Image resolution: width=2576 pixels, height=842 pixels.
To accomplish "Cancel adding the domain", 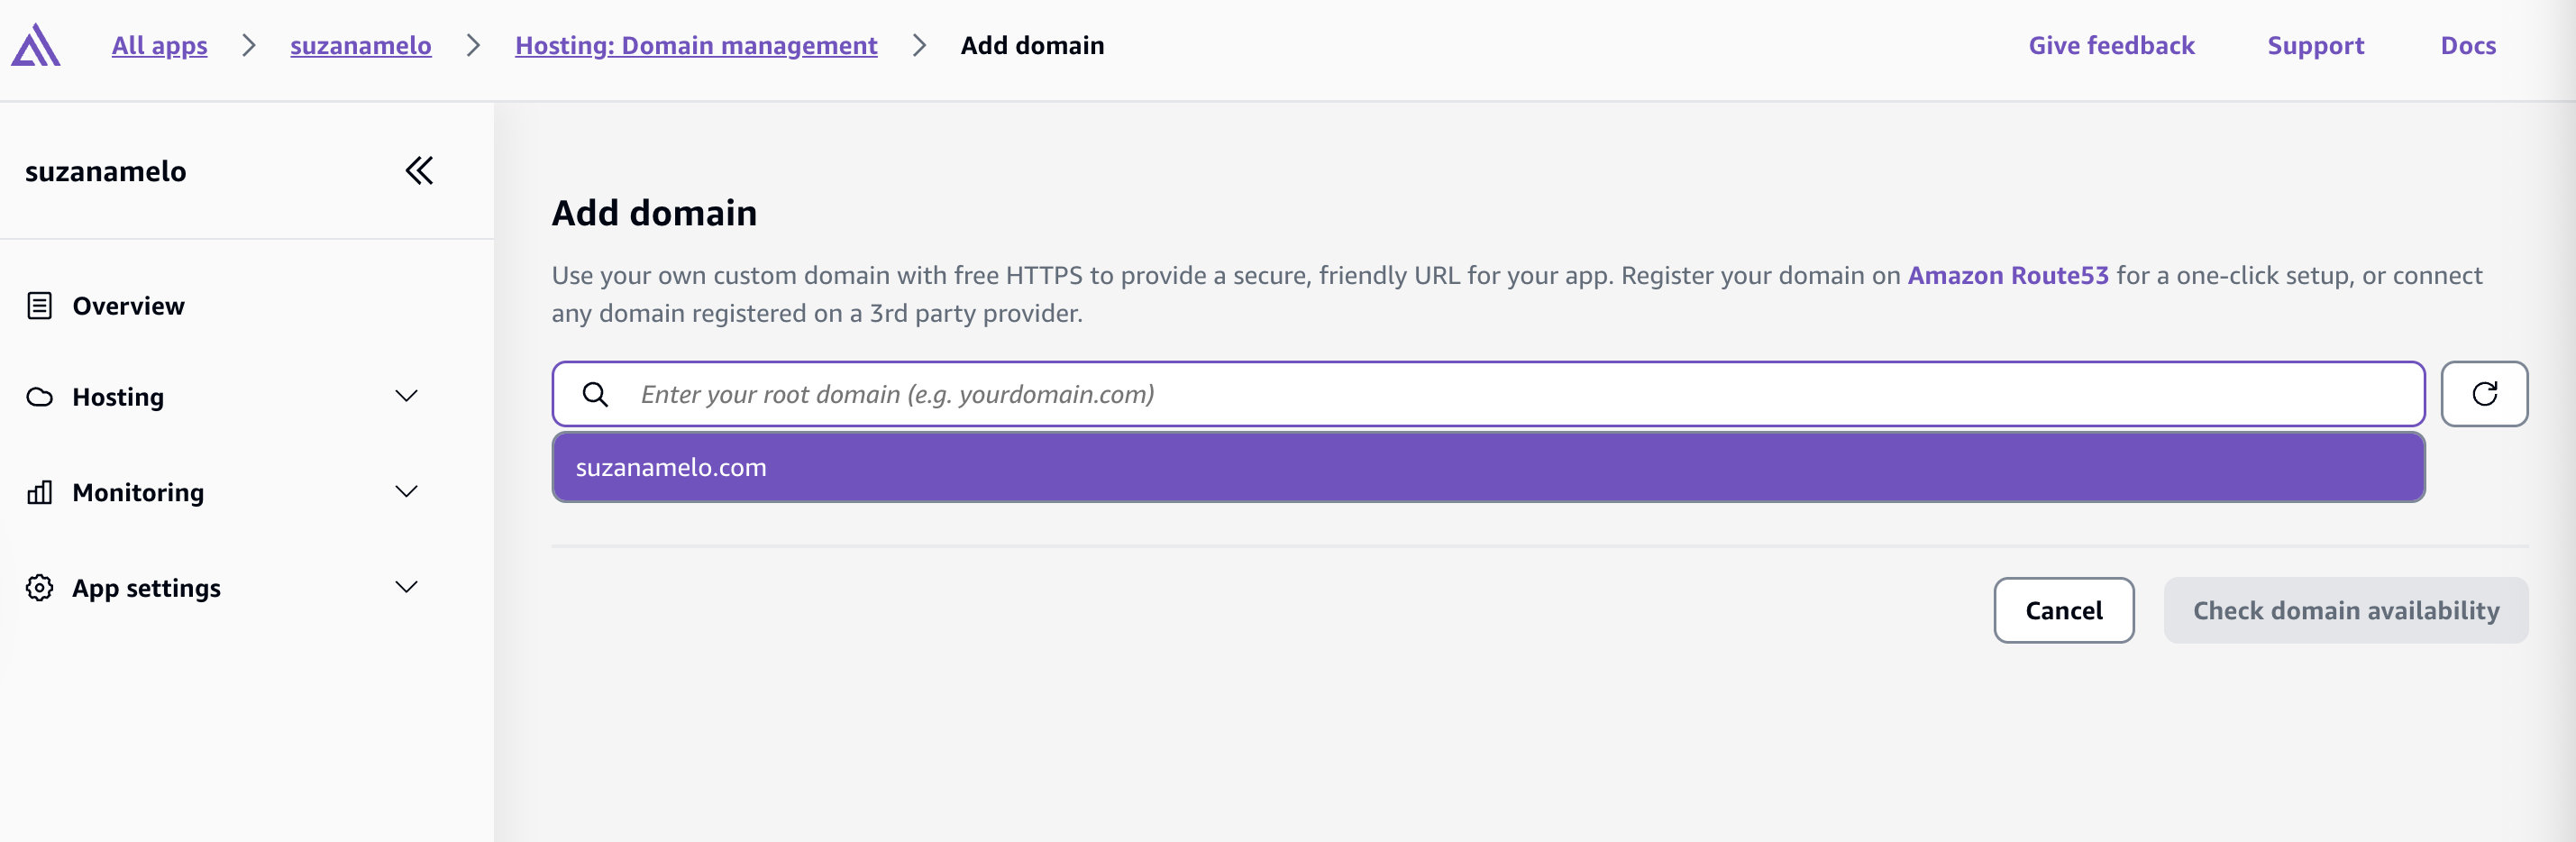I will pos(2063,610).
